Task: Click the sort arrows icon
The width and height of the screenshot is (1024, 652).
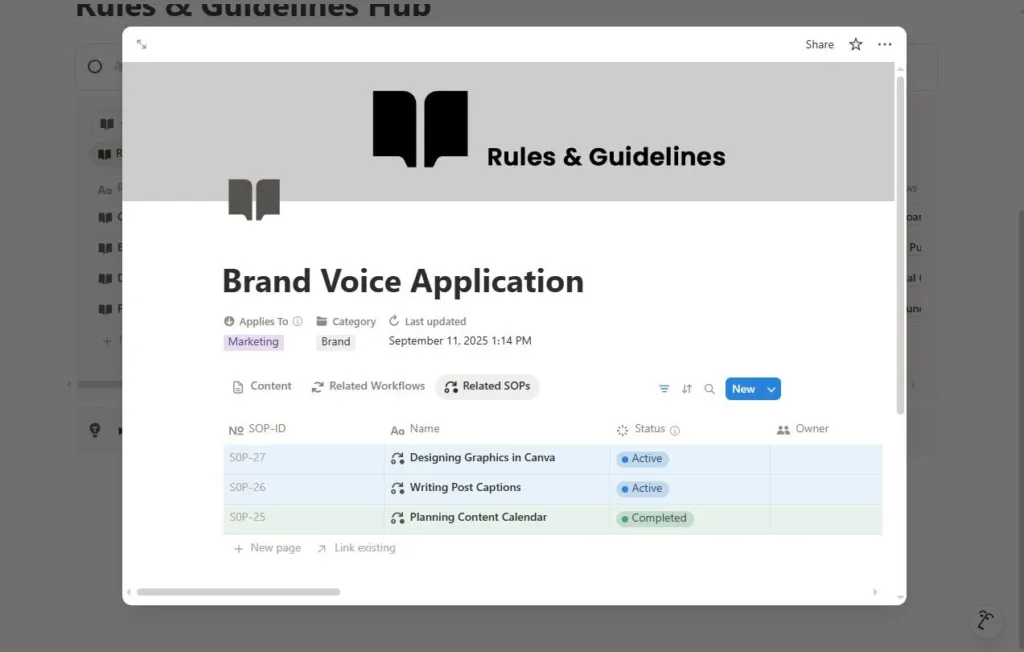Action: click(x=687, y=389)
